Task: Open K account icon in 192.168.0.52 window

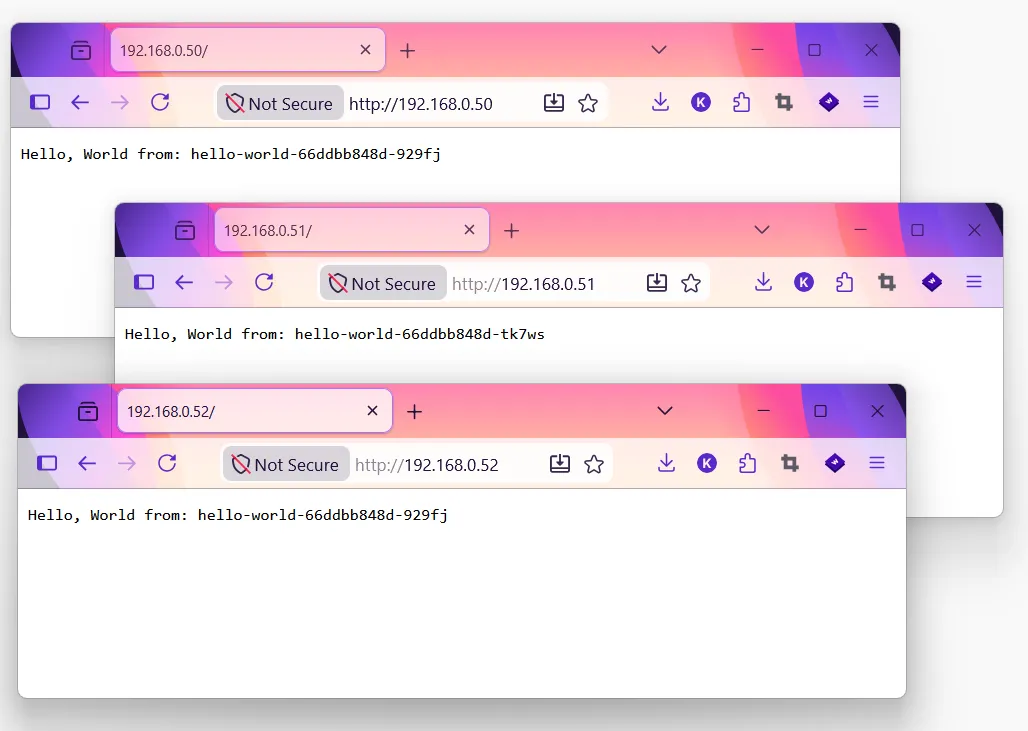Action: coord(707,464)
